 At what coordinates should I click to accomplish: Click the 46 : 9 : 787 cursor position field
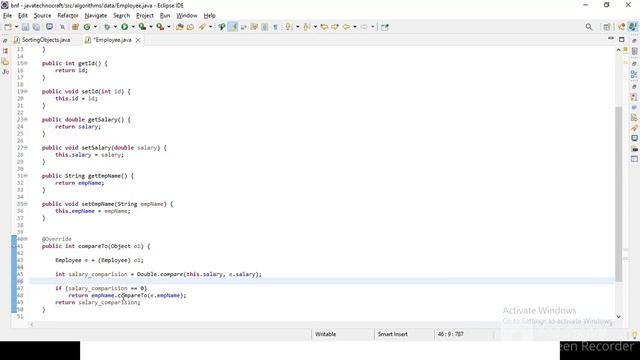[x=451, y=334]
